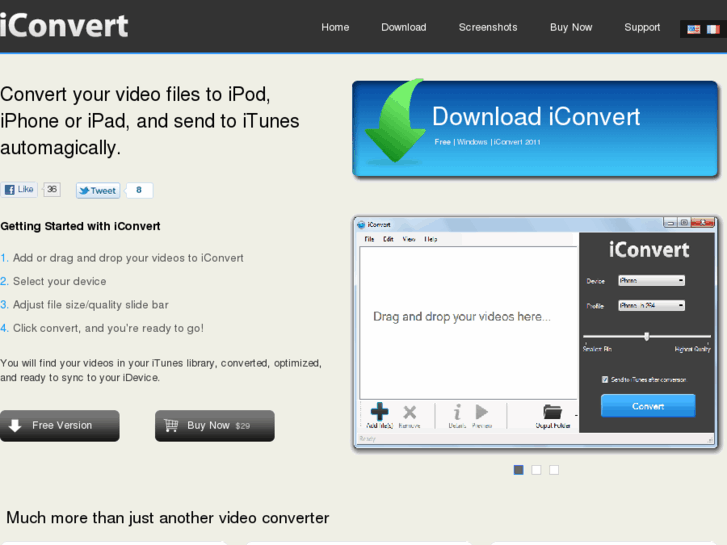
Task: Click the iConvert window title icon
Action: 361,225
